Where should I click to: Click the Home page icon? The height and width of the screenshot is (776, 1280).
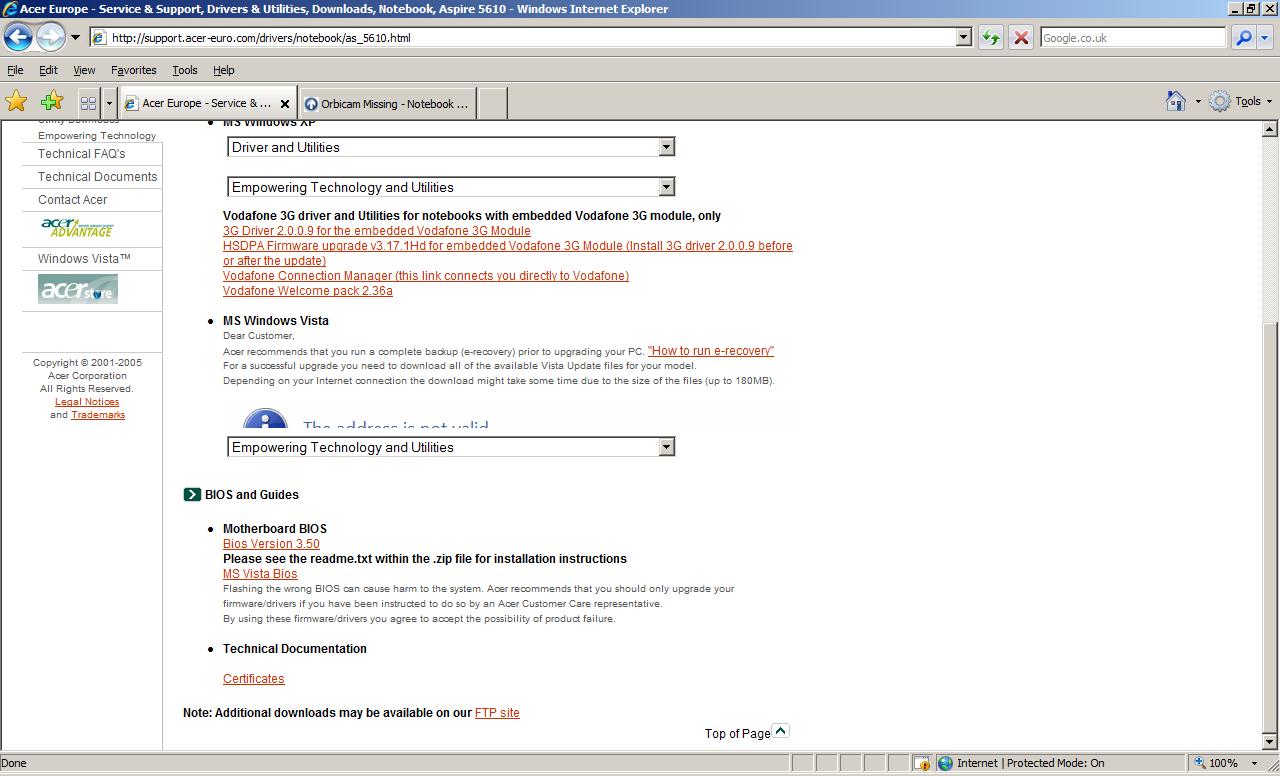pos(1176,101)
